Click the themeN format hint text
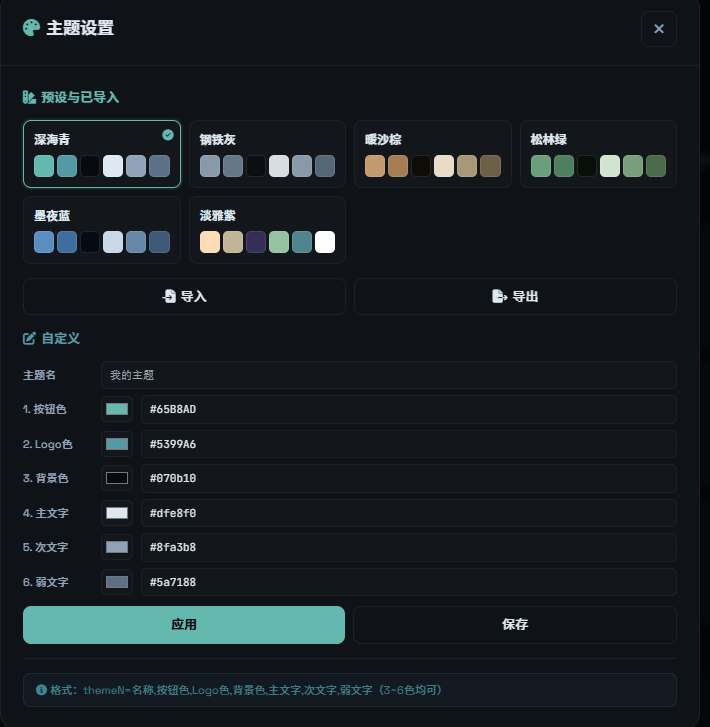 (246, 690)
